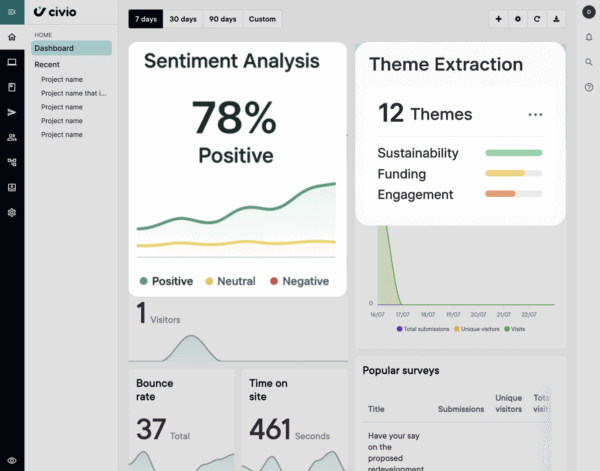Click the search magnifier icon on right rail
Image resolution: width=600 pixels, height=471 pixels.
(589, 62)
